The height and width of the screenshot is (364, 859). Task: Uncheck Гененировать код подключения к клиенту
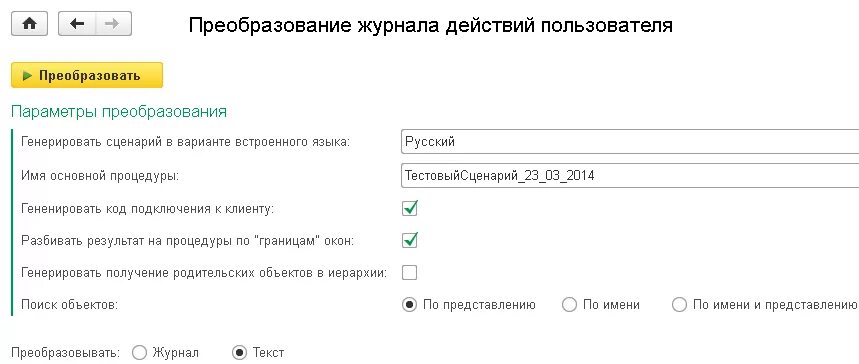pyautogui.click(x=409, y=208)
